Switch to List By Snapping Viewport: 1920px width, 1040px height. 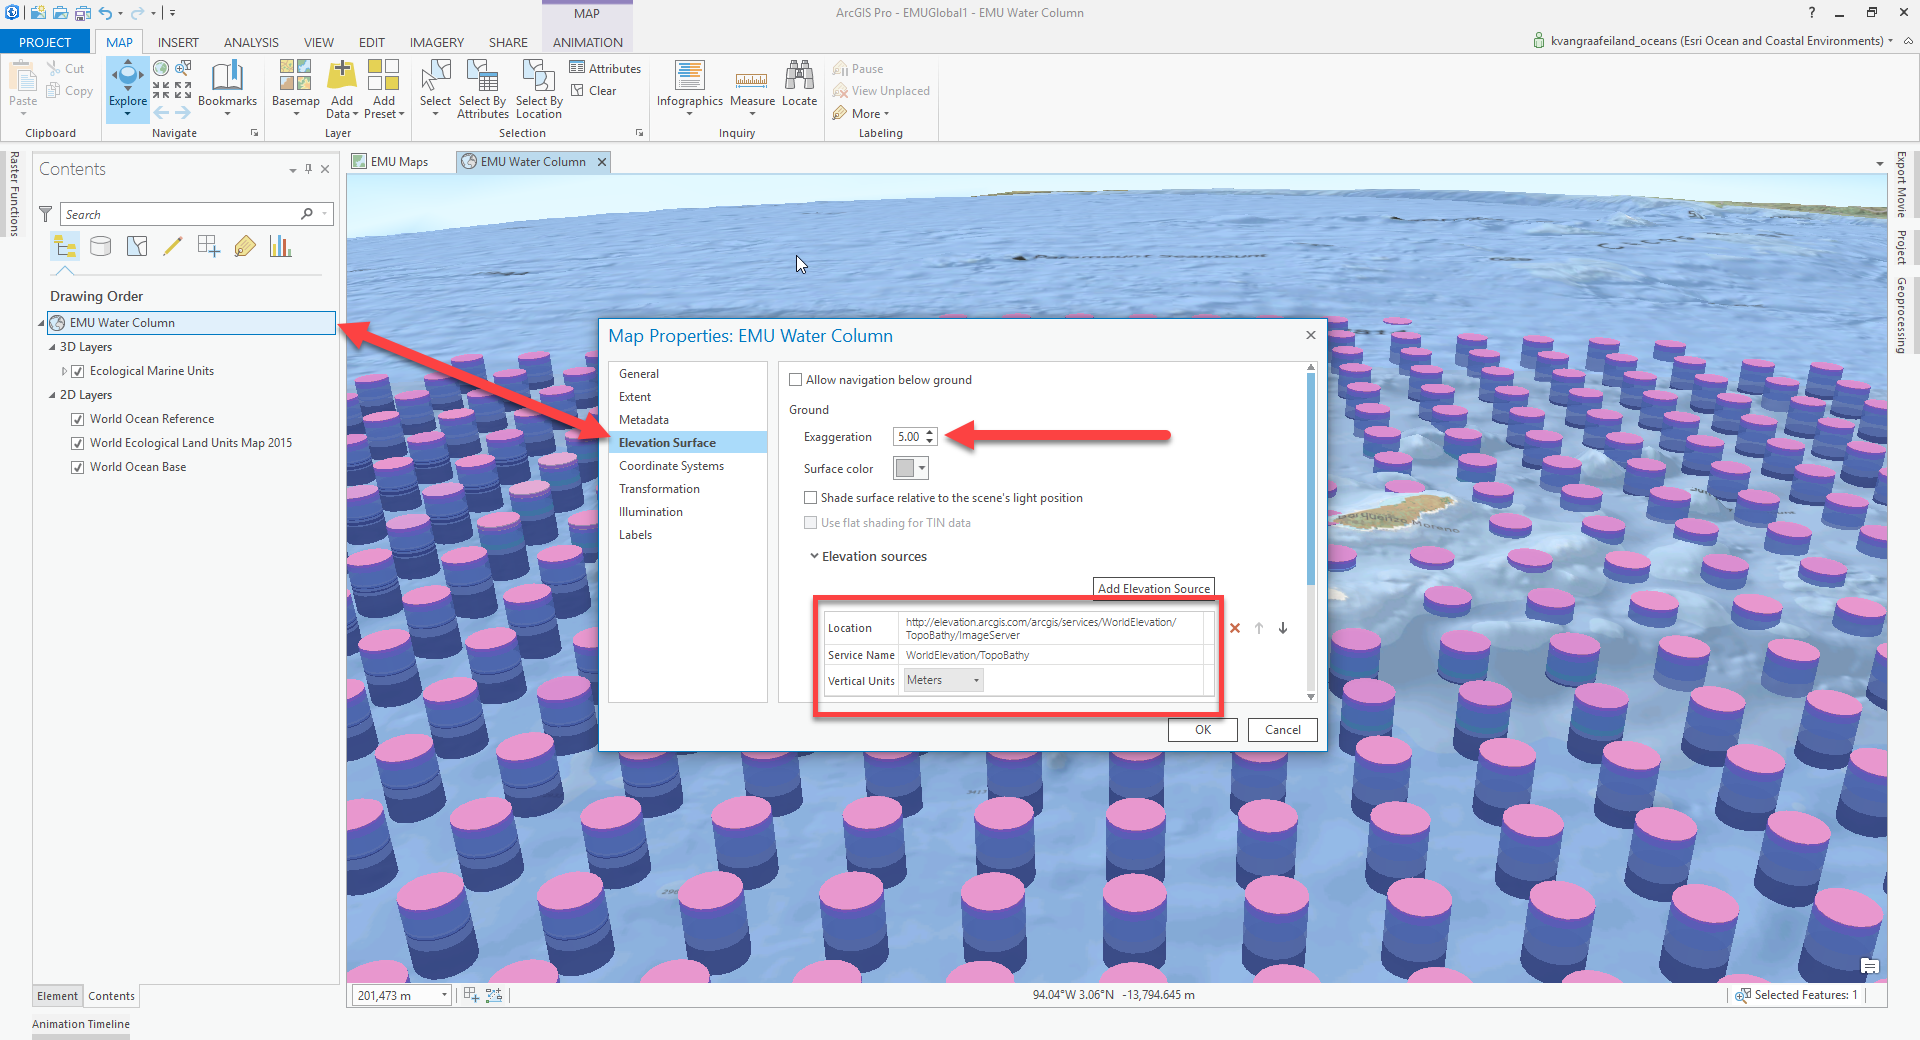(x=209, y=246)
